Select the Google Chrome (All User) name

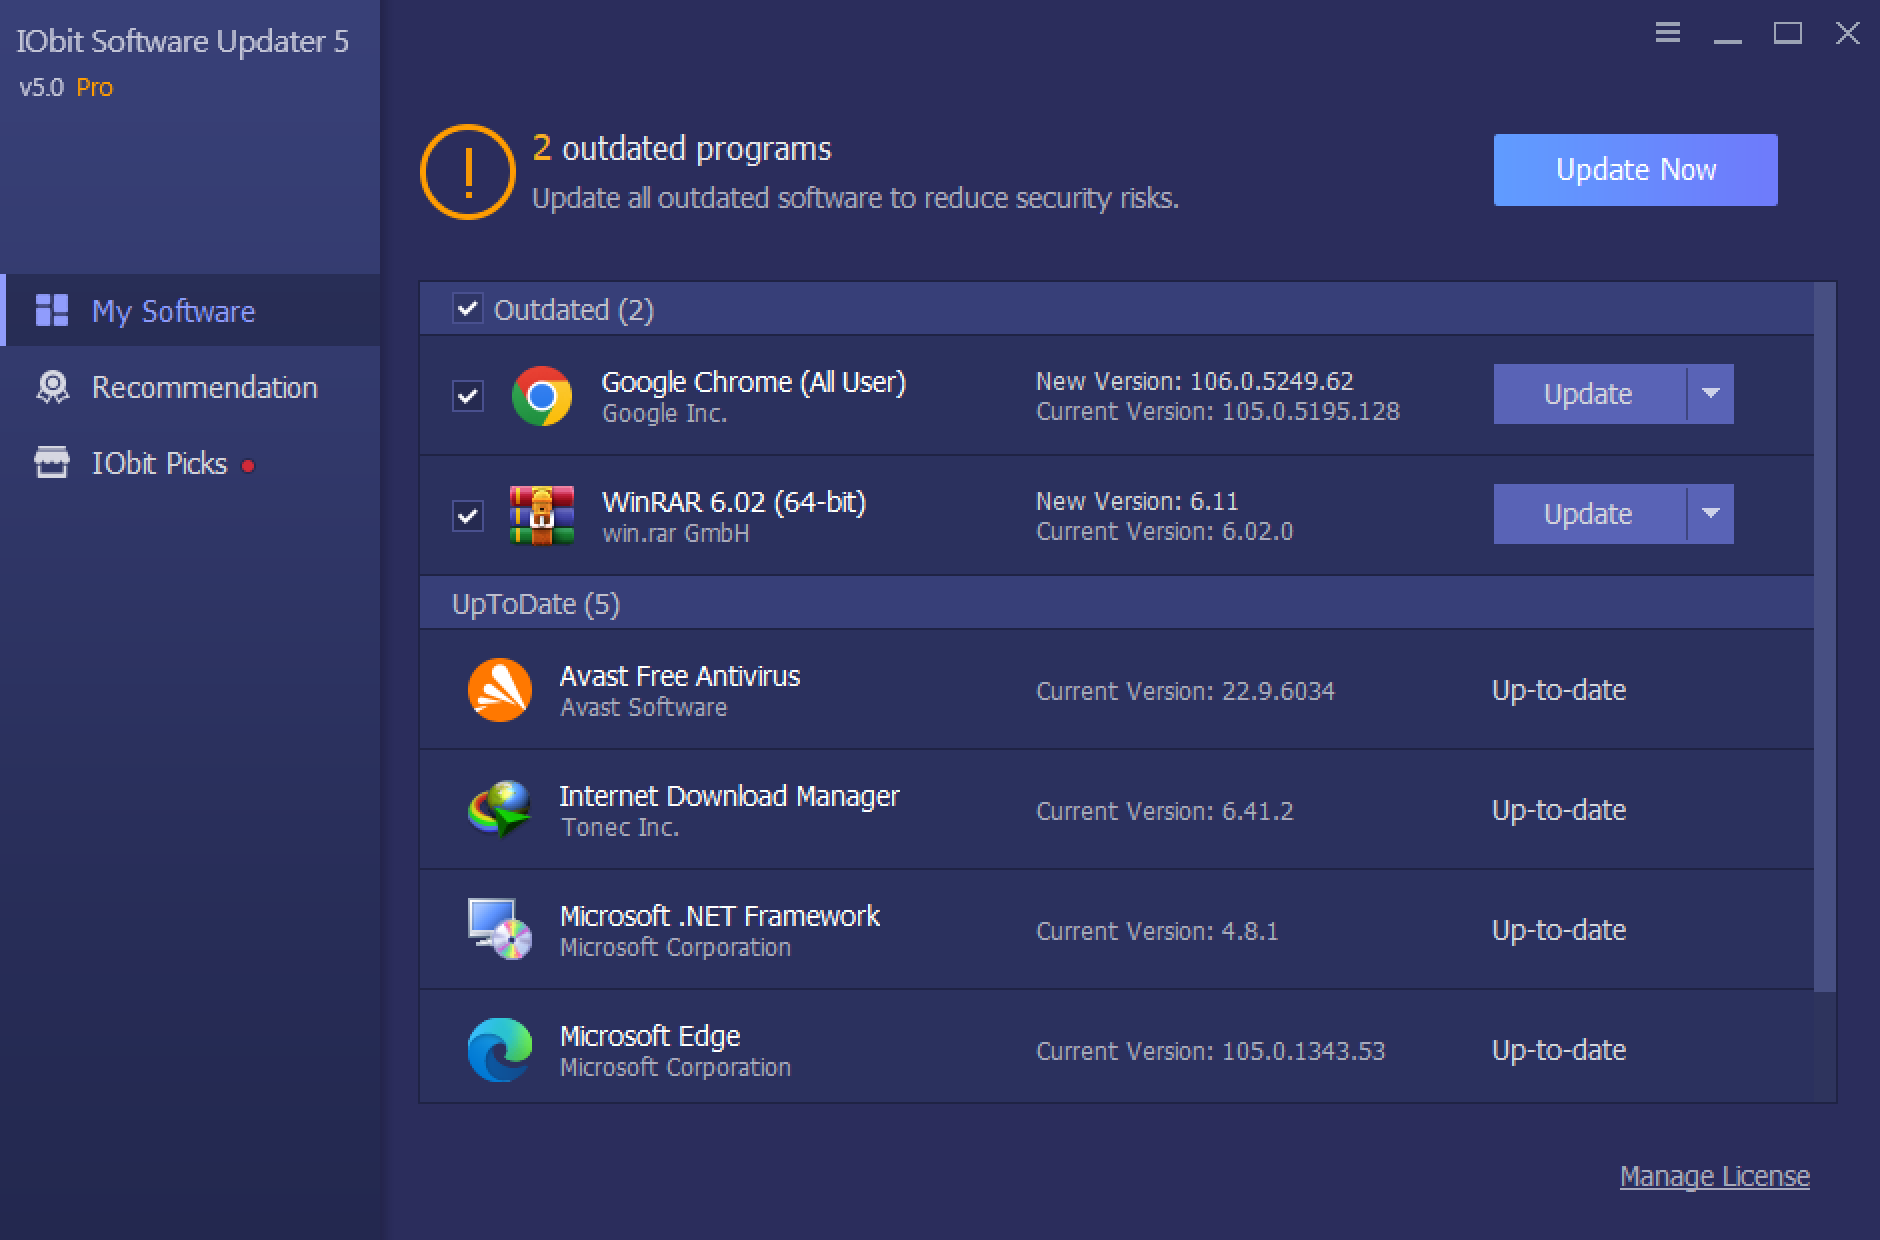[753, 382]
